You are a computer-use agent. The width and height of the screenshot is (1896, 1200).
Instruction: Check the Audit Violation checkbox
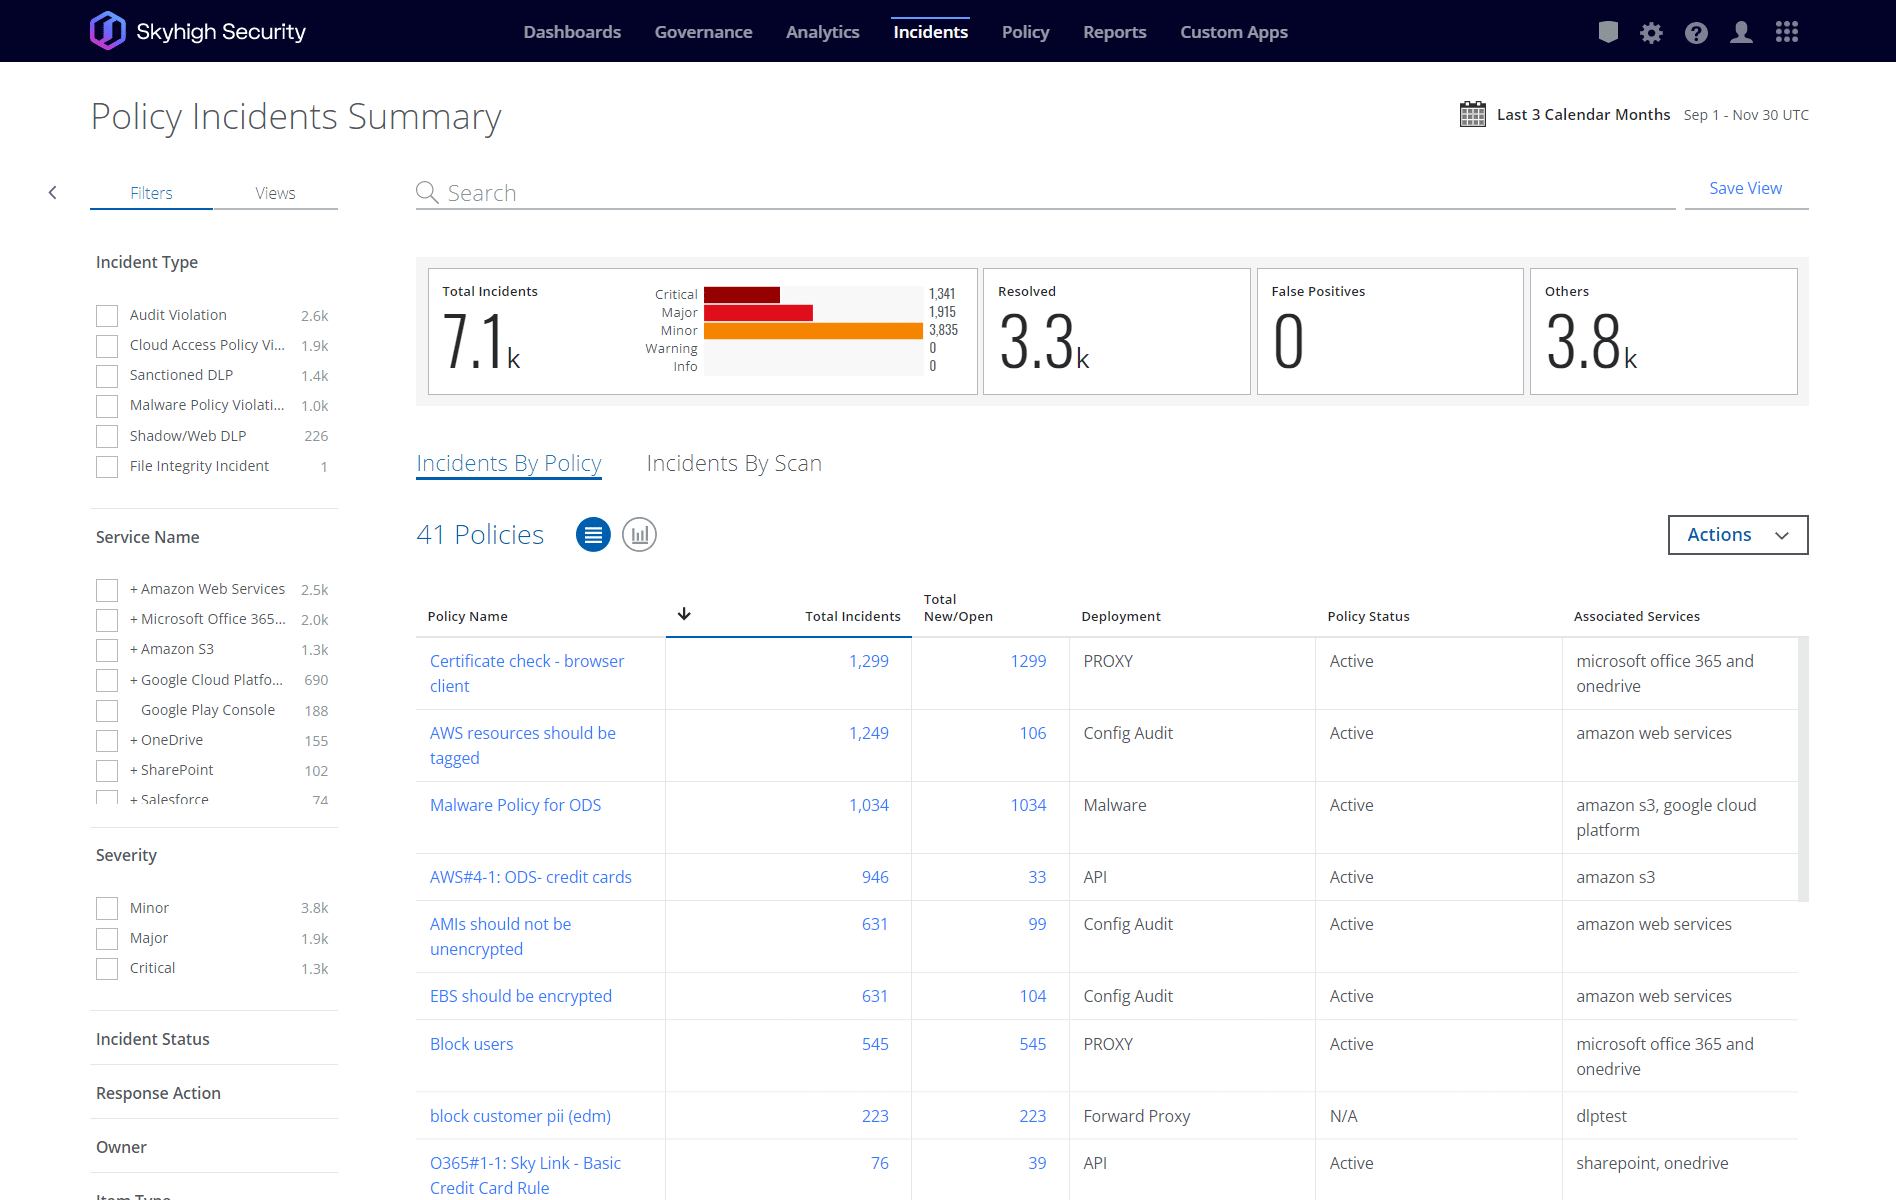tap(107, 316)
